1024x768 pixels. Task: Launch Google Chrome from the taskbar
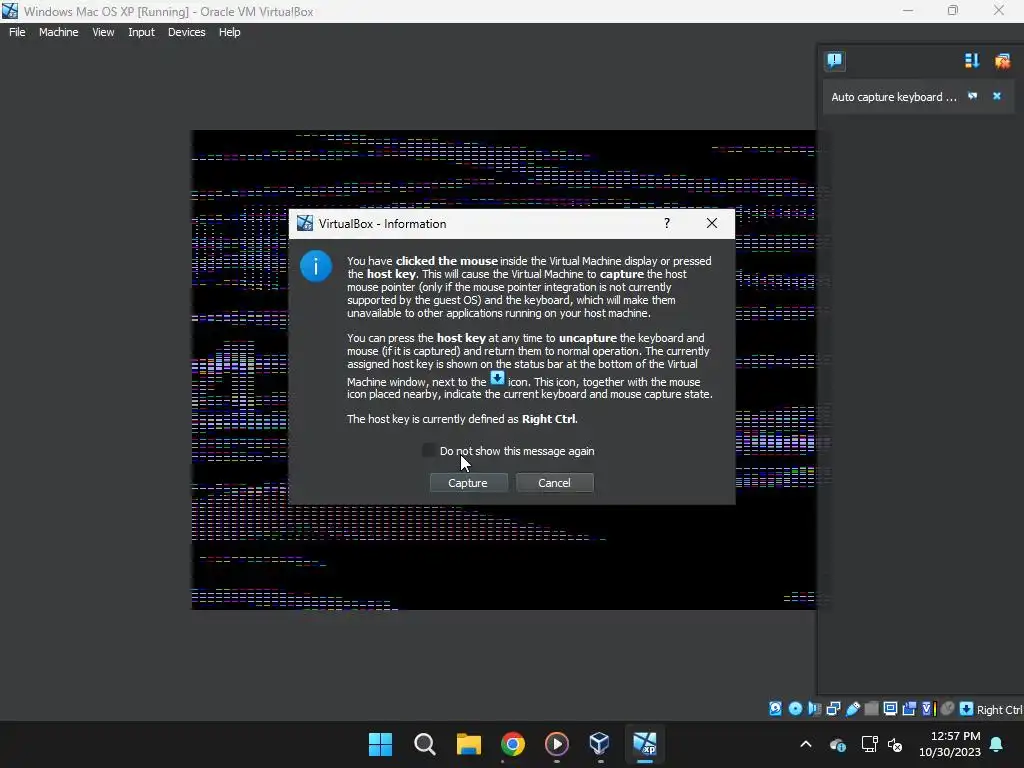pos(513,744)
